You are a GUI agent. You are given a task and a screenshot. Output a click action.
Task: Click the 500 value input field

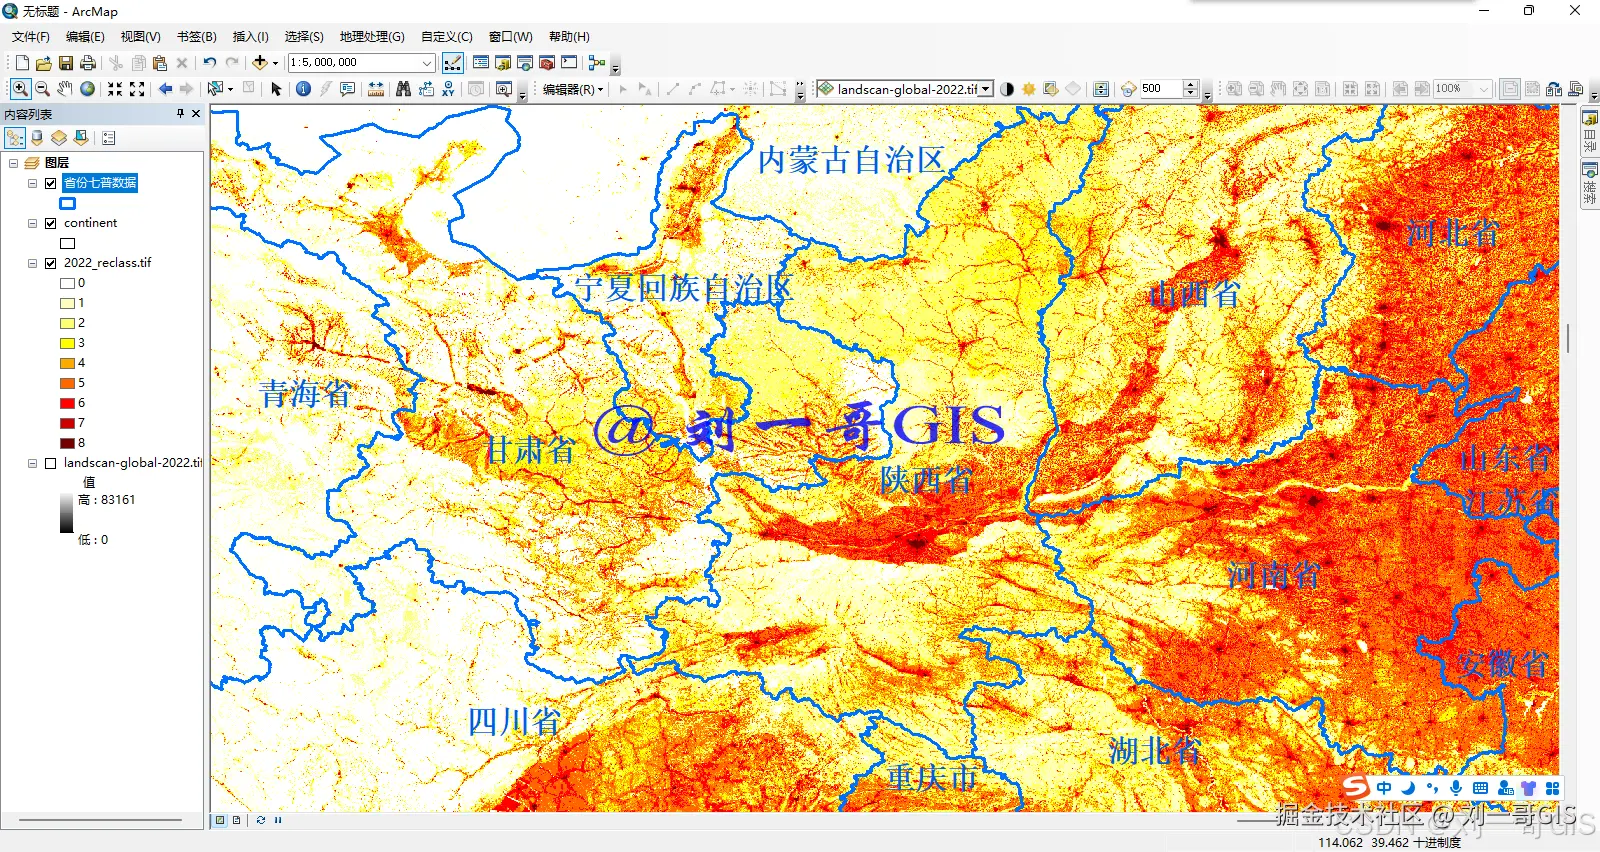[x=1161, y=89]
